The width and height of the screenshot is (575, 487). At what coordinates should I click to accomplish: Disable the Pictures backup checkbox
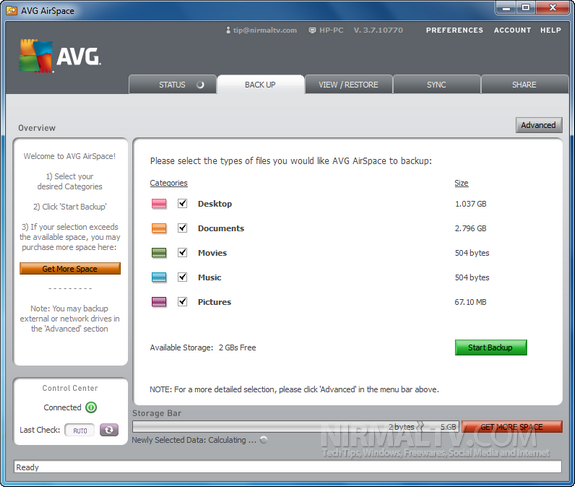[182, 301]
